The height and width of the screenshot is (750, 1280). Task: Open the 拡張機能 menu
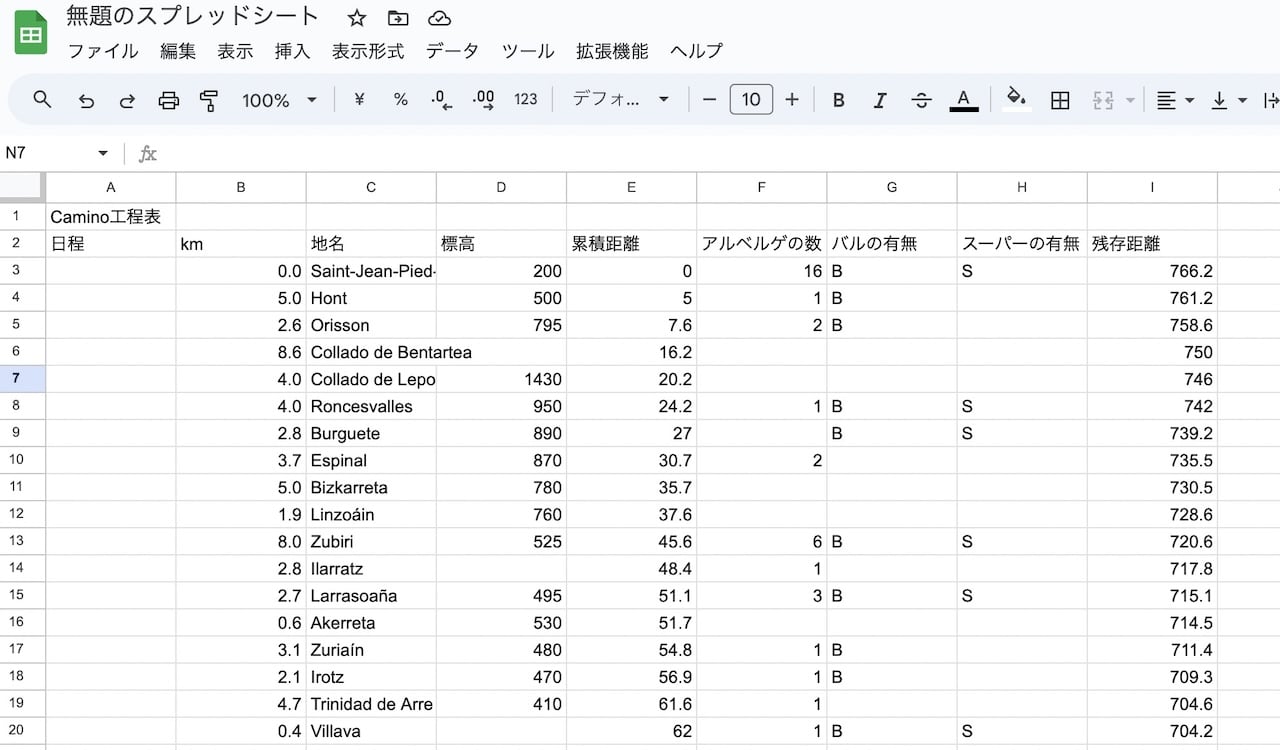(612, 51)
